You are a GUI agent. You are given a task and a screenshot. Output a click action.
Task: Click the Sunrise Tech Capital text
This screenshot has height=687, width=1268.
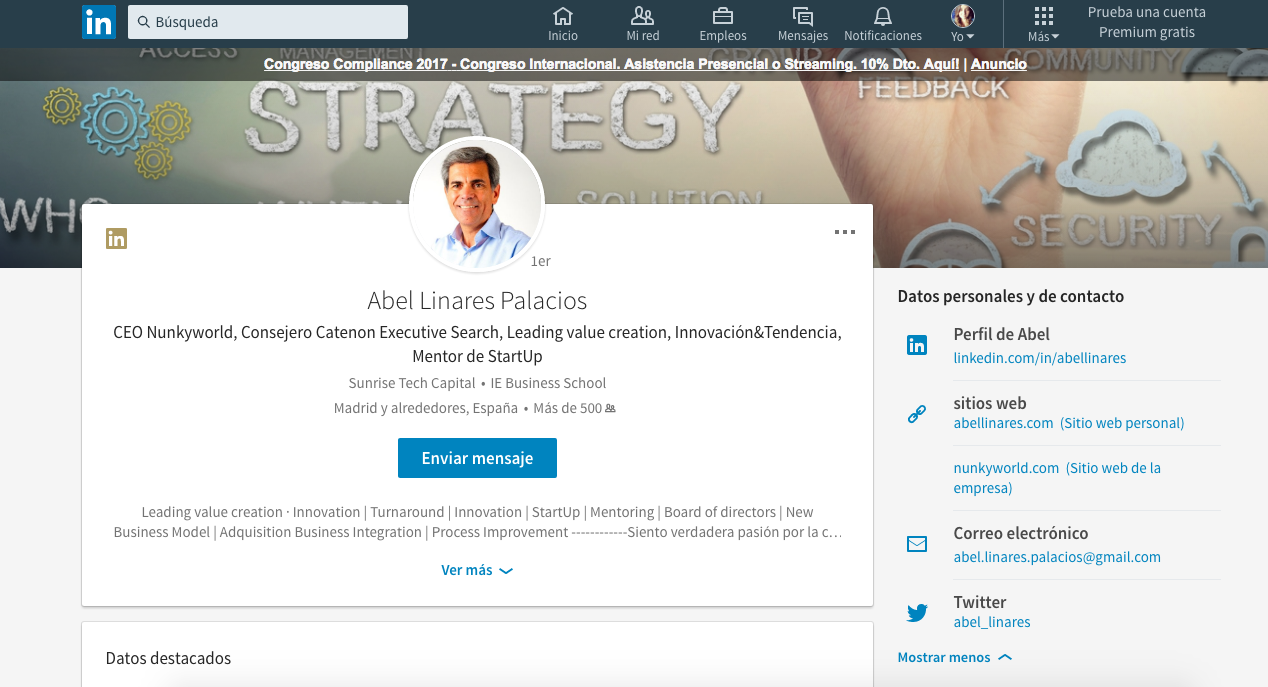tap(412, 383)
